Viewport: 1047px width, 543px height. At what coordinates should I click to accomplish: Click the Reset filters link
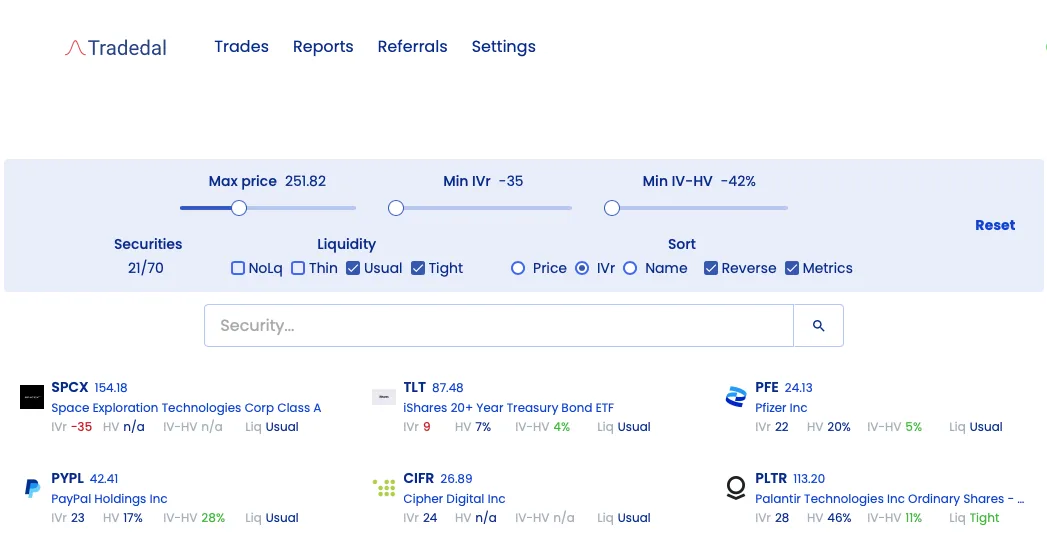click(x=995, y=225)
